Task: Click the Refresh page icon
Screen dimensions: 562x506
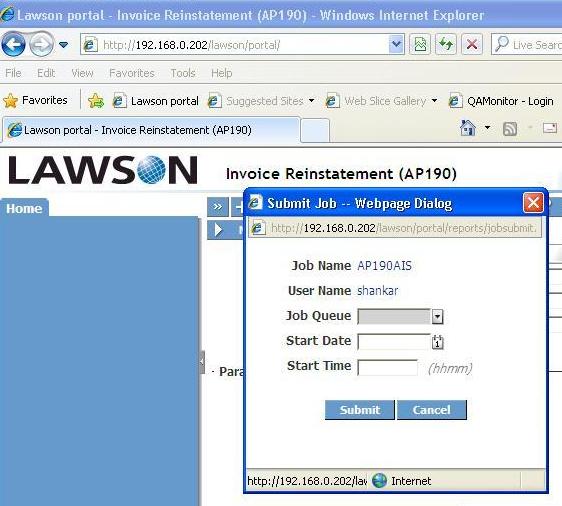Action: [446, 44]
